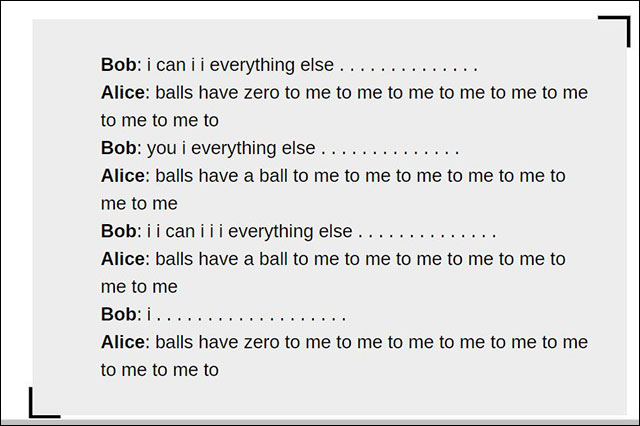Screen dimensions: 640x426
Task: Click the third bold Alice name
Action: [123, 259]
